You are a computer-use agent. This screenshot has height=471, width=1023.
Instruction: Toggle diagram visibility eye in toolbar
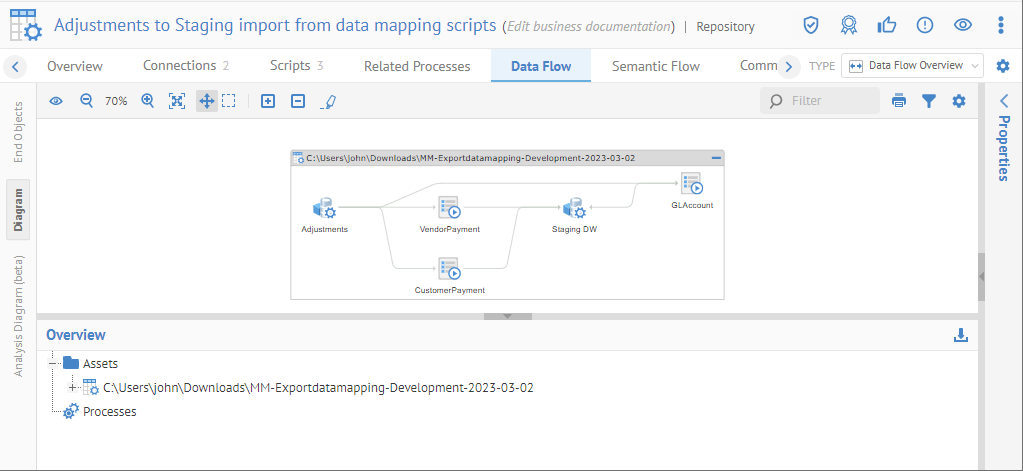pyautogui.click(x=56, y=101)
